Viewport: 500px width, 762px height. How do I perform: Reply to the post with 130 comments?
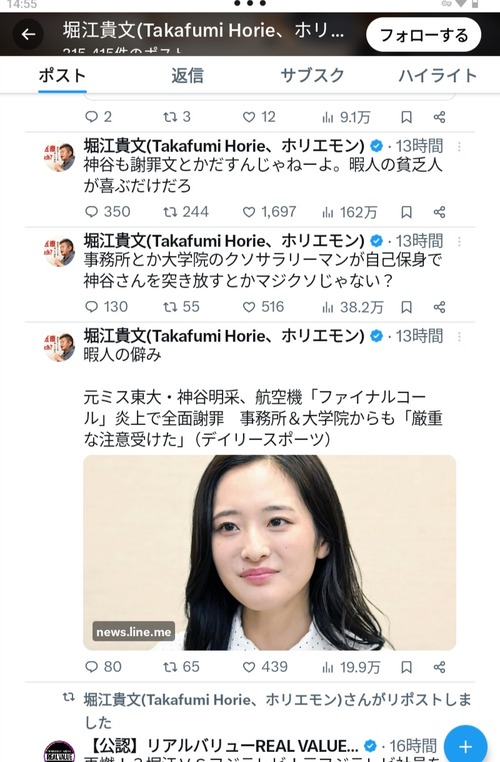[106, 307]
